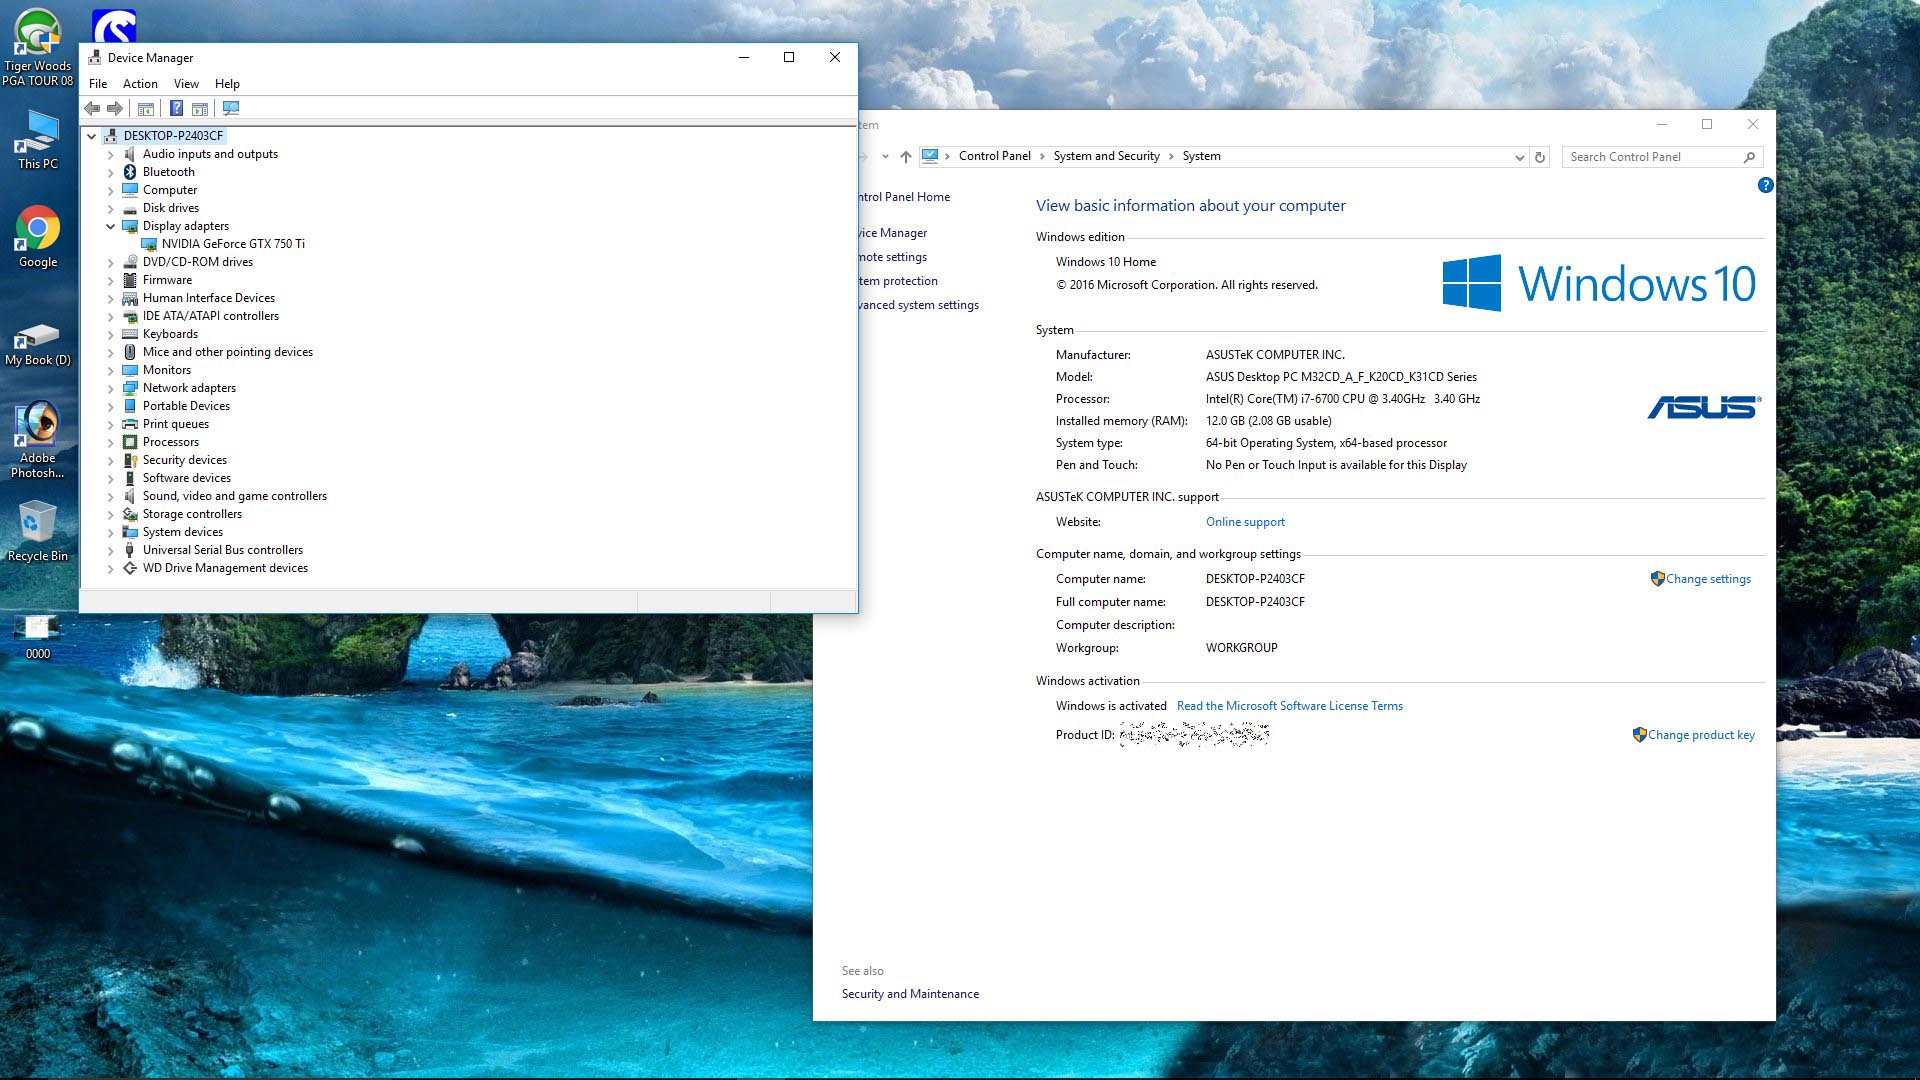Open the Security and Maintenance link
The image size is (1920, 1080).
(910, 994)
